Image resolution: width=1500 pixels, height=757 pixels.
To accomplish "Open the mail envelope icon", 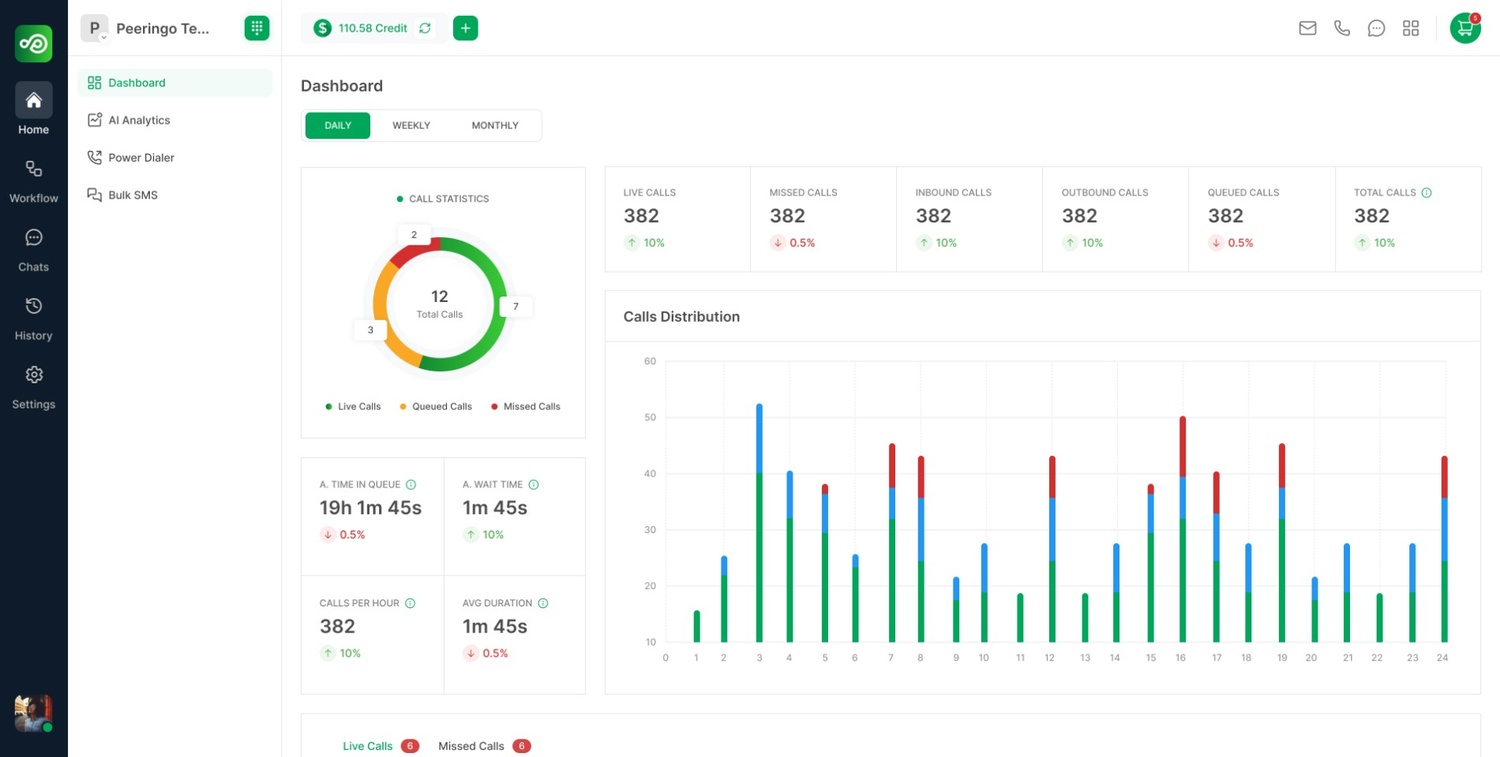I will pos(1307,28).
